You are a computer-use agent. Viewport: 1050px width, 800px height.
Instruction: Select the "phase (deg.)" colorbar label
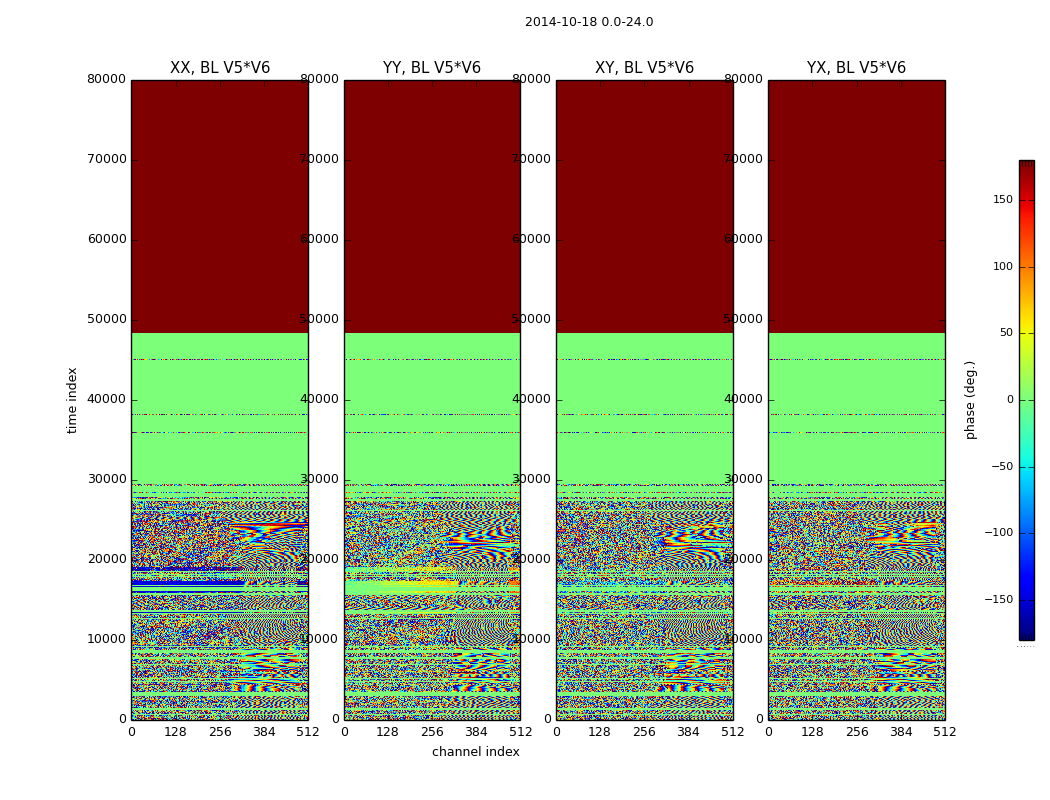[x=970, y=400]
